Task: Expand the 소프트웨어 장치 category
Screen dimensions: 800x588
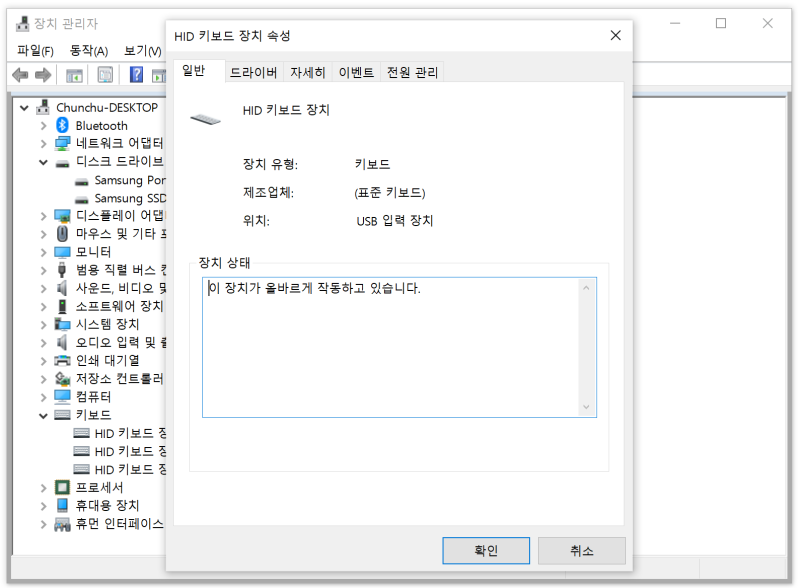Action: tap(43, 307)
